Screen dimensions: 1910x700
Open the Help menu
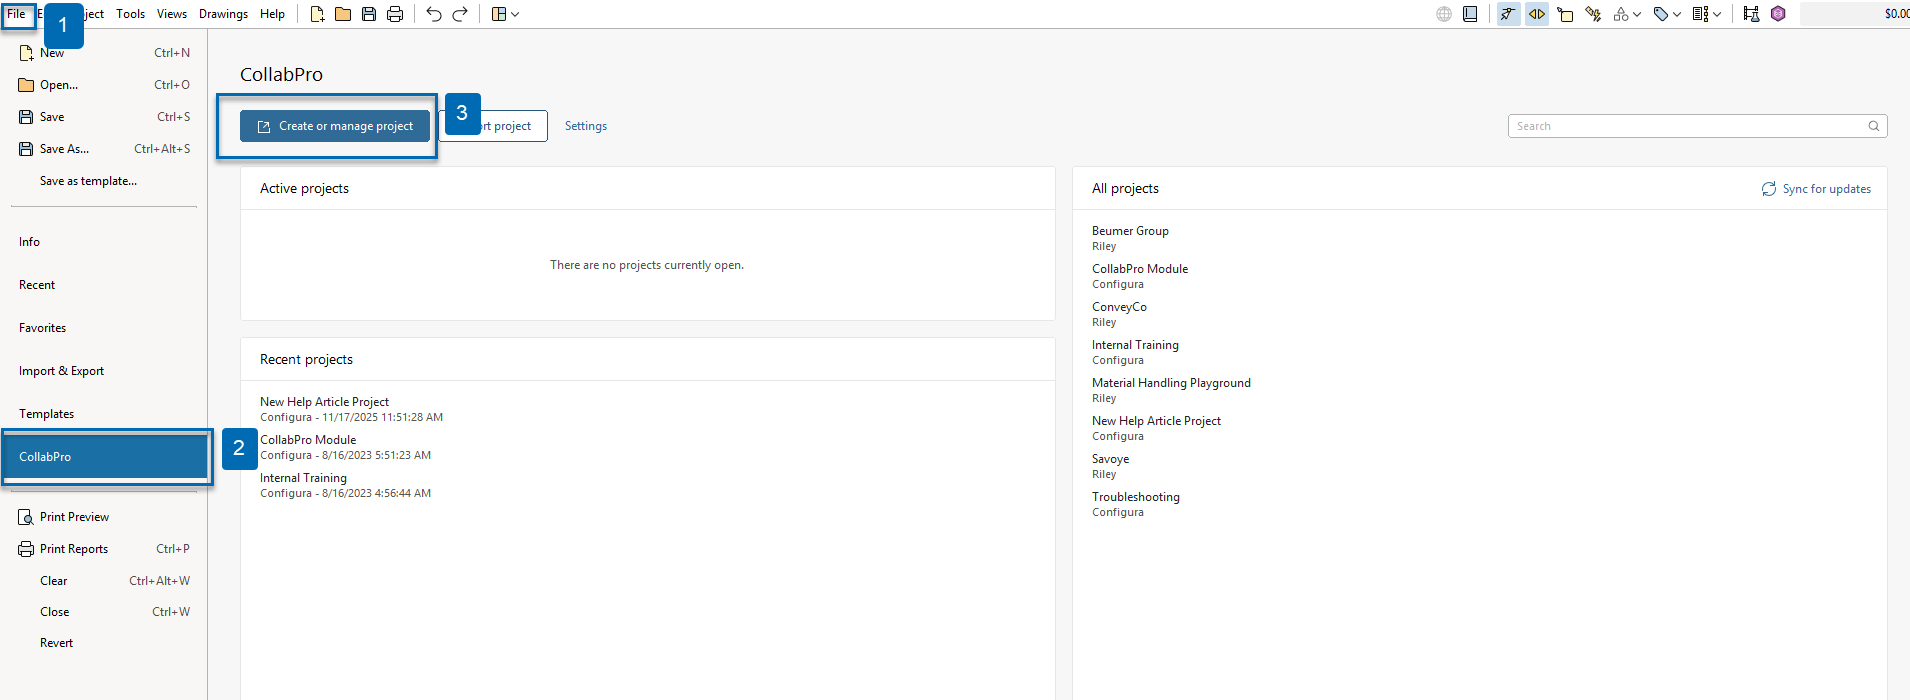(272, 14)
